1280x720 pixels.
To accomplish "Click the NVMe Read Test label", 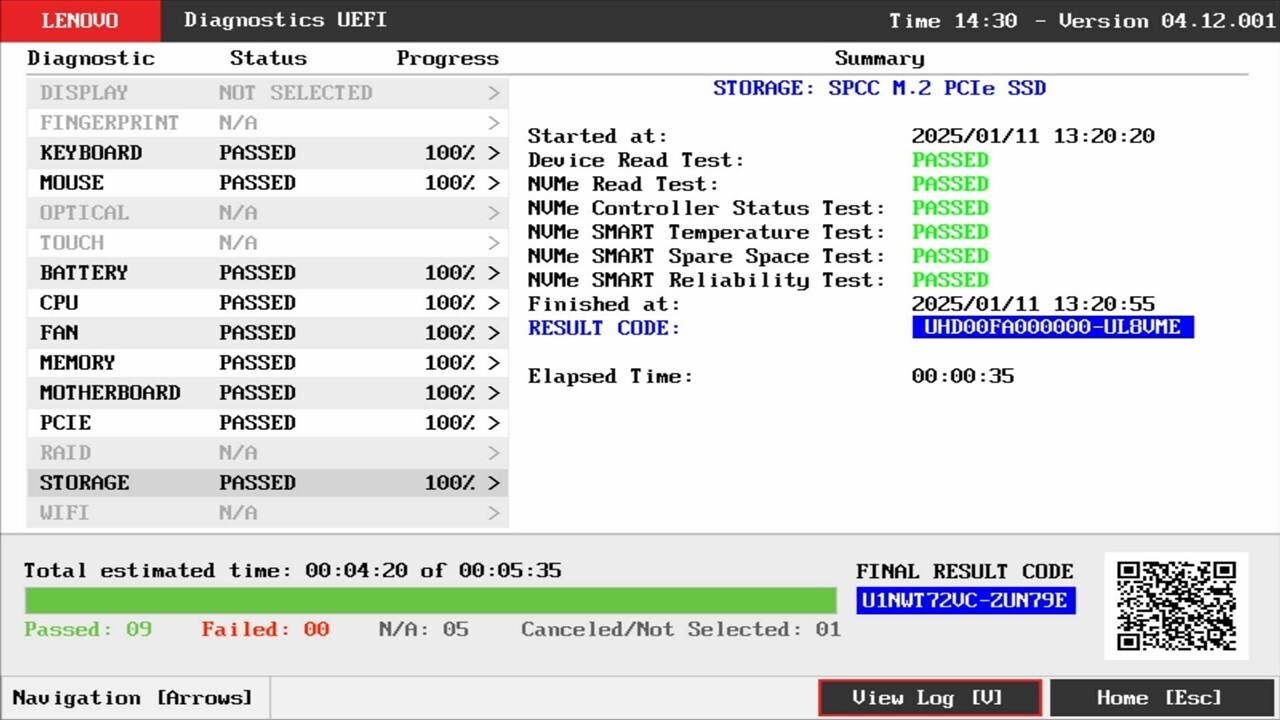I will 623,184.
